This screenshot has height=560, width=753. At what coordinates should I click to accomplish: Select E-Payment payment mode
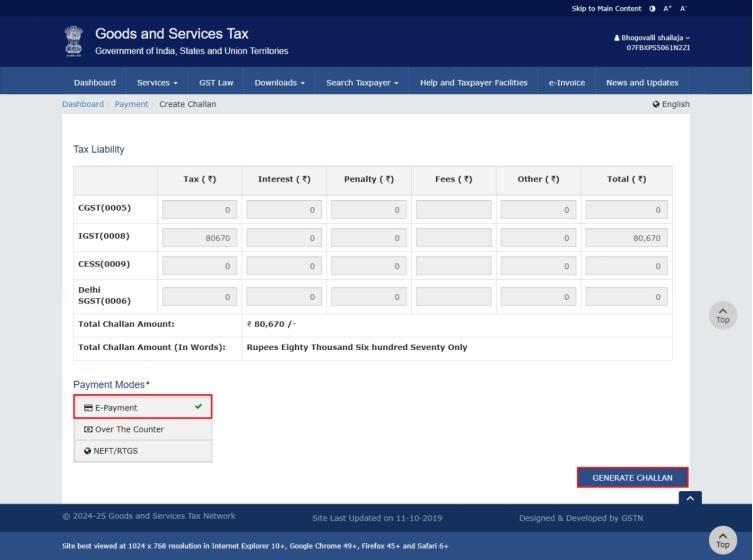tap(143, 407)
